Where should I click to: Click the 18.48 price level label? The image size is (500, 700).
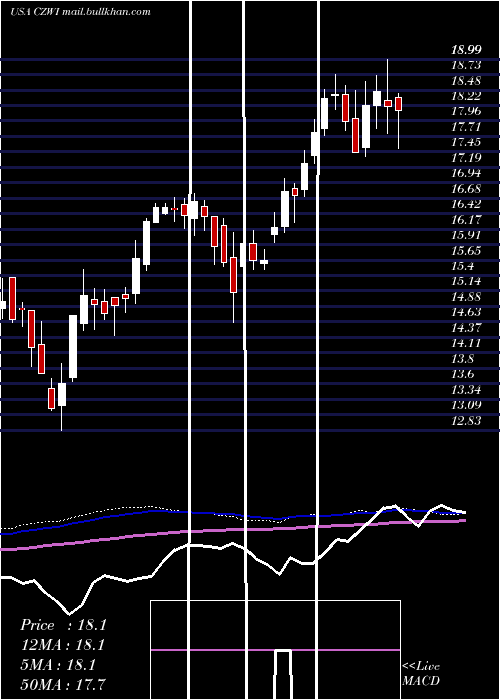coord(466,81)
